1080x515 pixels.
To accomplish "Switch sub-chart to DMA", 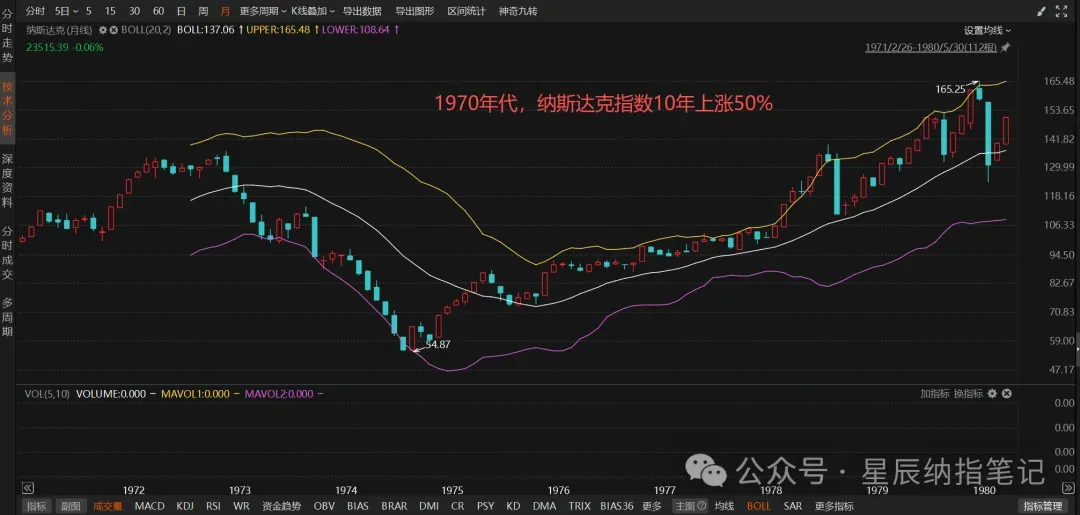I will [544, 506].
